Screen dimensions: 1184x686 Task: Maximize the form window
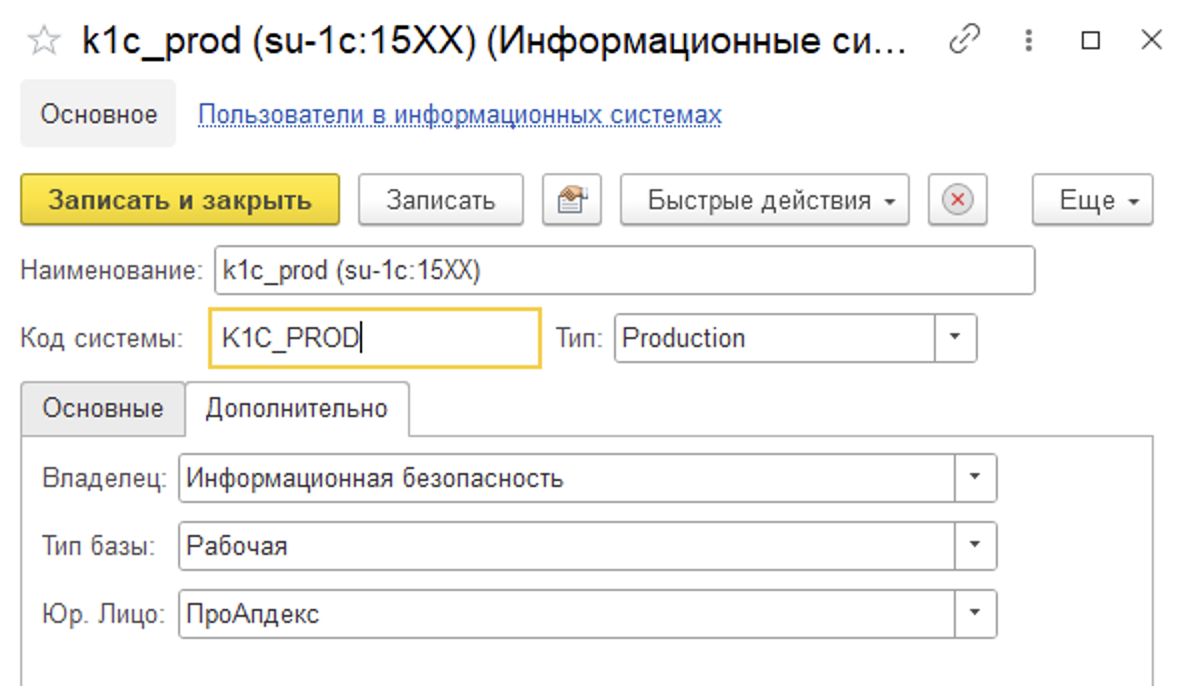coord(1091,41)
